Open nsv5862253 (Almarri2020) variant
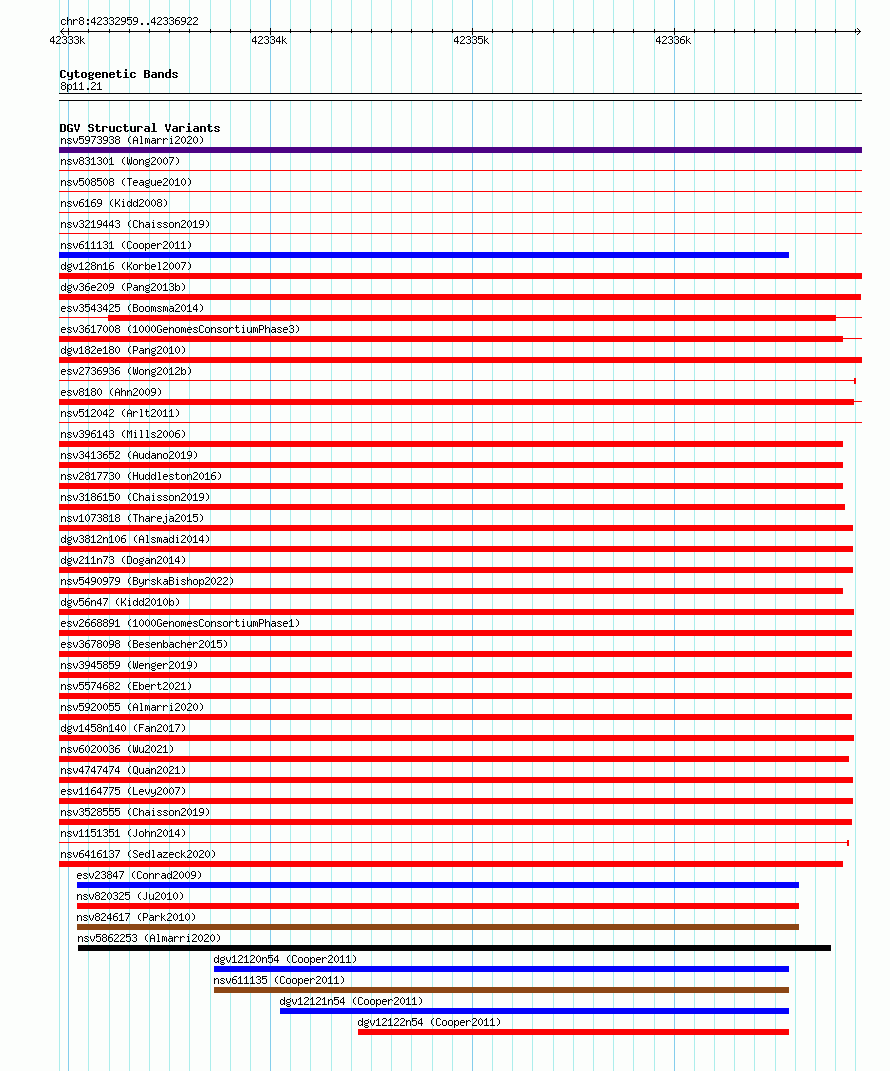The image size is (890, 1071). (x=149, y=938)
